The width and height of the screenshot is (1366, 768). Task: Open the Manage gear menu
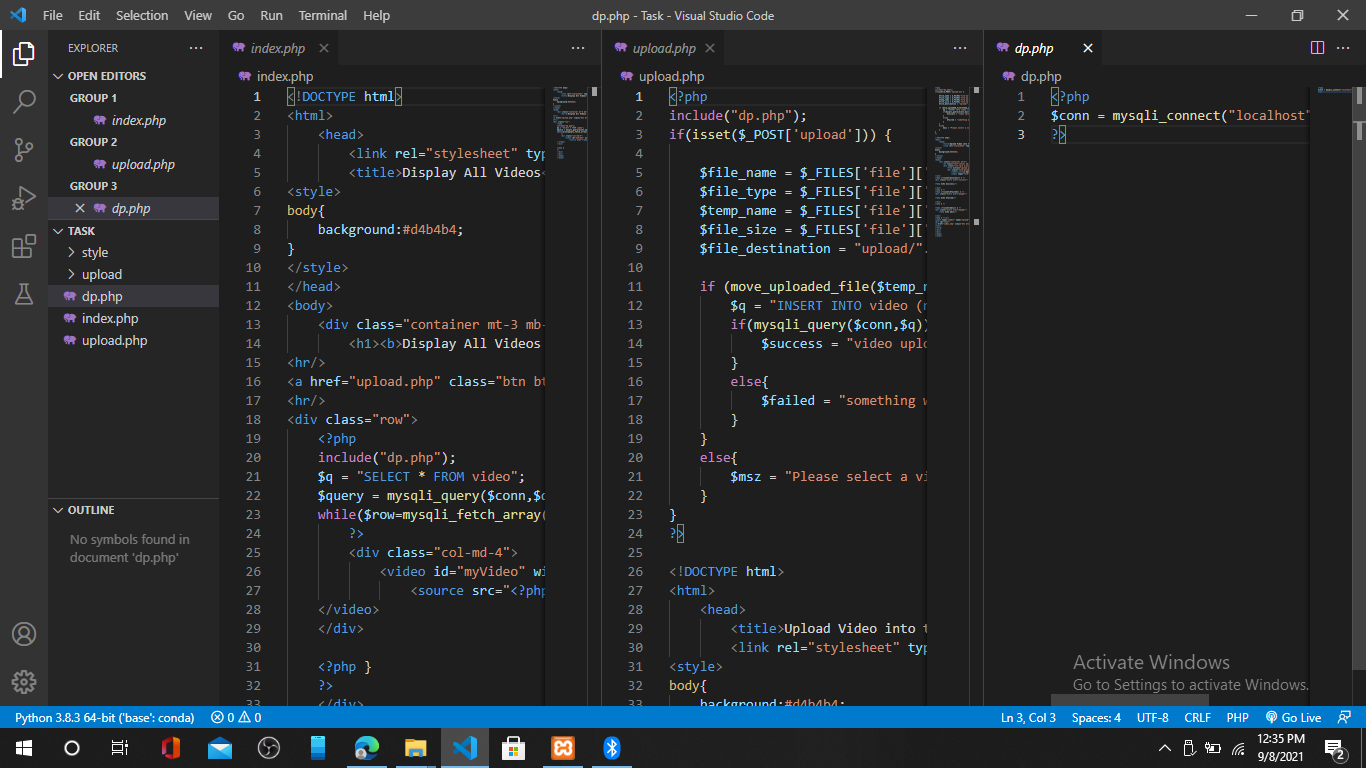(24, 682)
